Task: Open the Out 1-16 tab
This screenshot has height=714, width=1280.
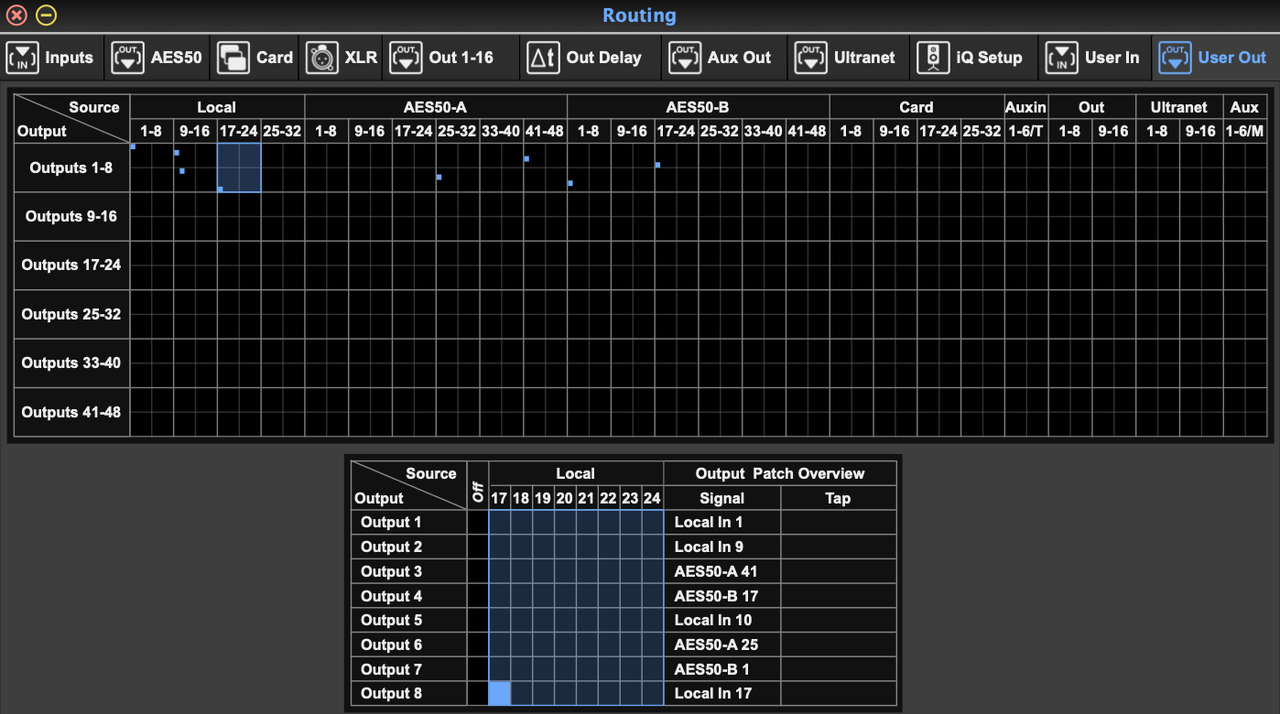Action: 452,57
